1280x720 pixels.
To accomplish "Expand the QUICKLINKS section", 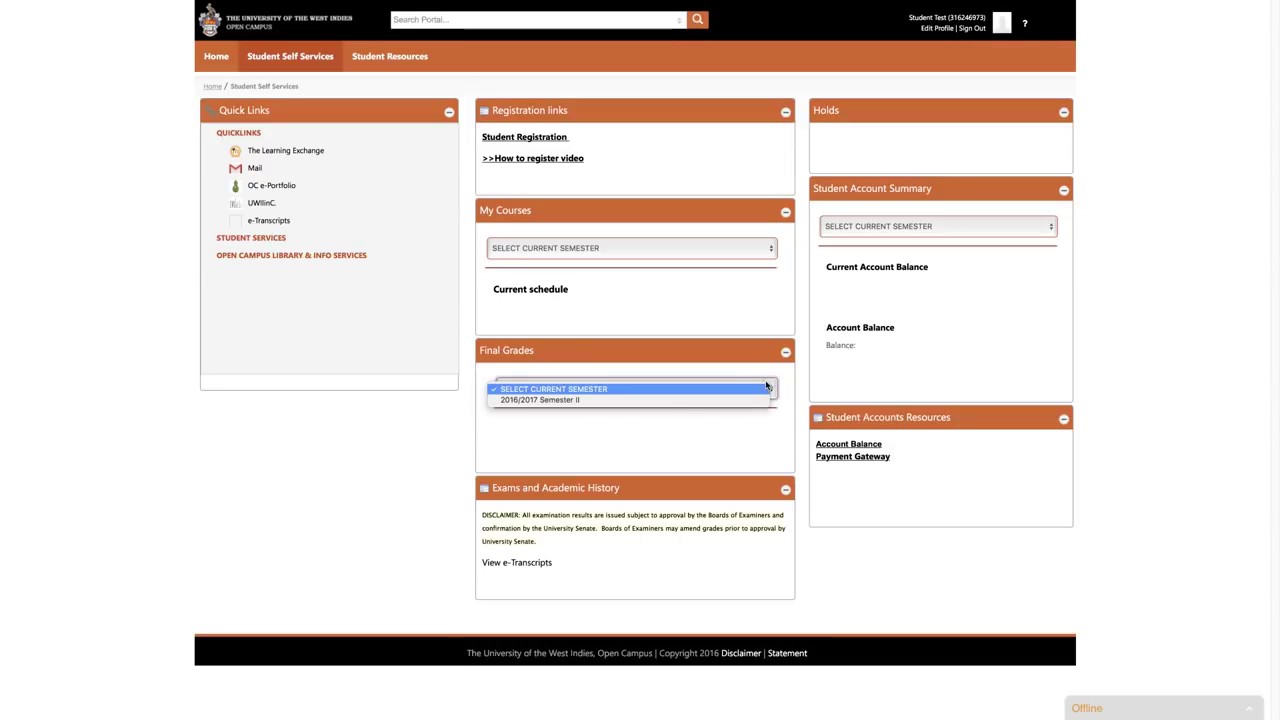I will [x=238, y=133].
